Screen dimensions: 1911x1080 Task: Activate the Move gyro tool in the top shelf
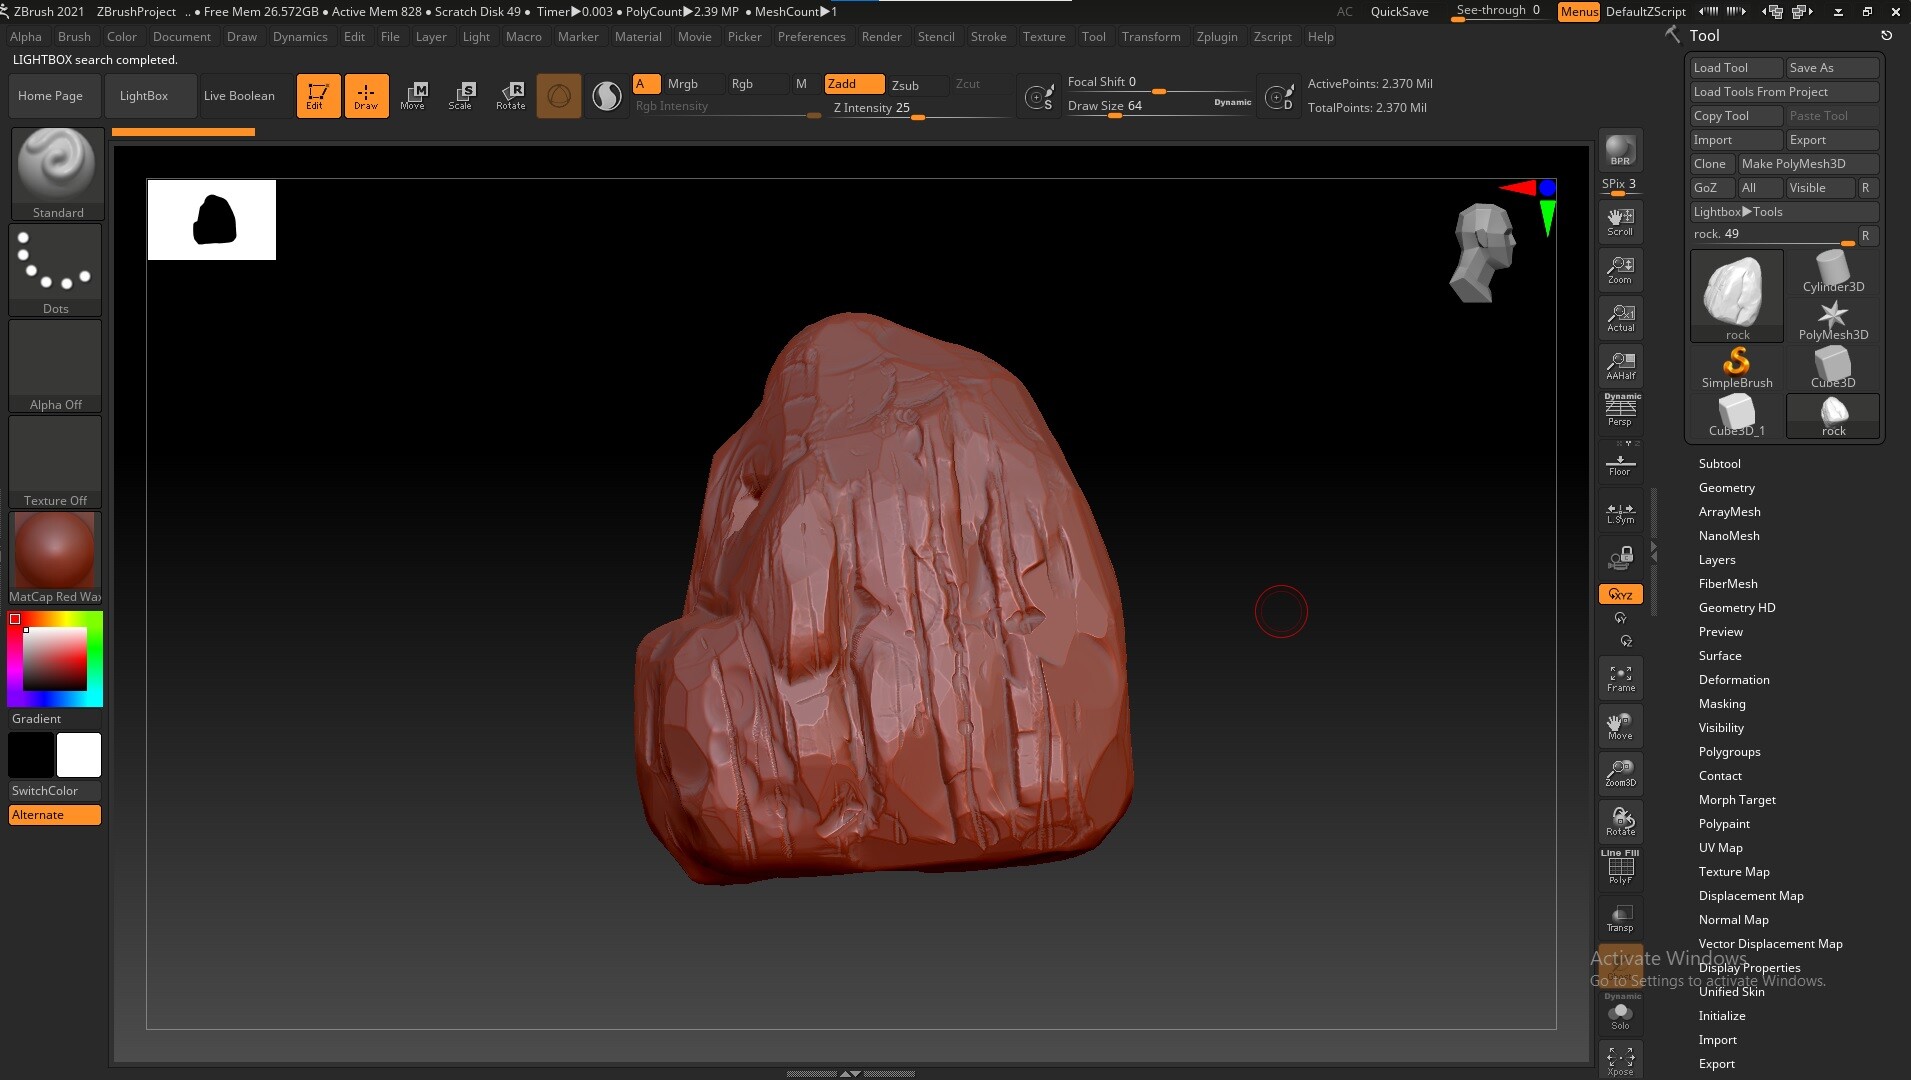[x=413, y=96]
